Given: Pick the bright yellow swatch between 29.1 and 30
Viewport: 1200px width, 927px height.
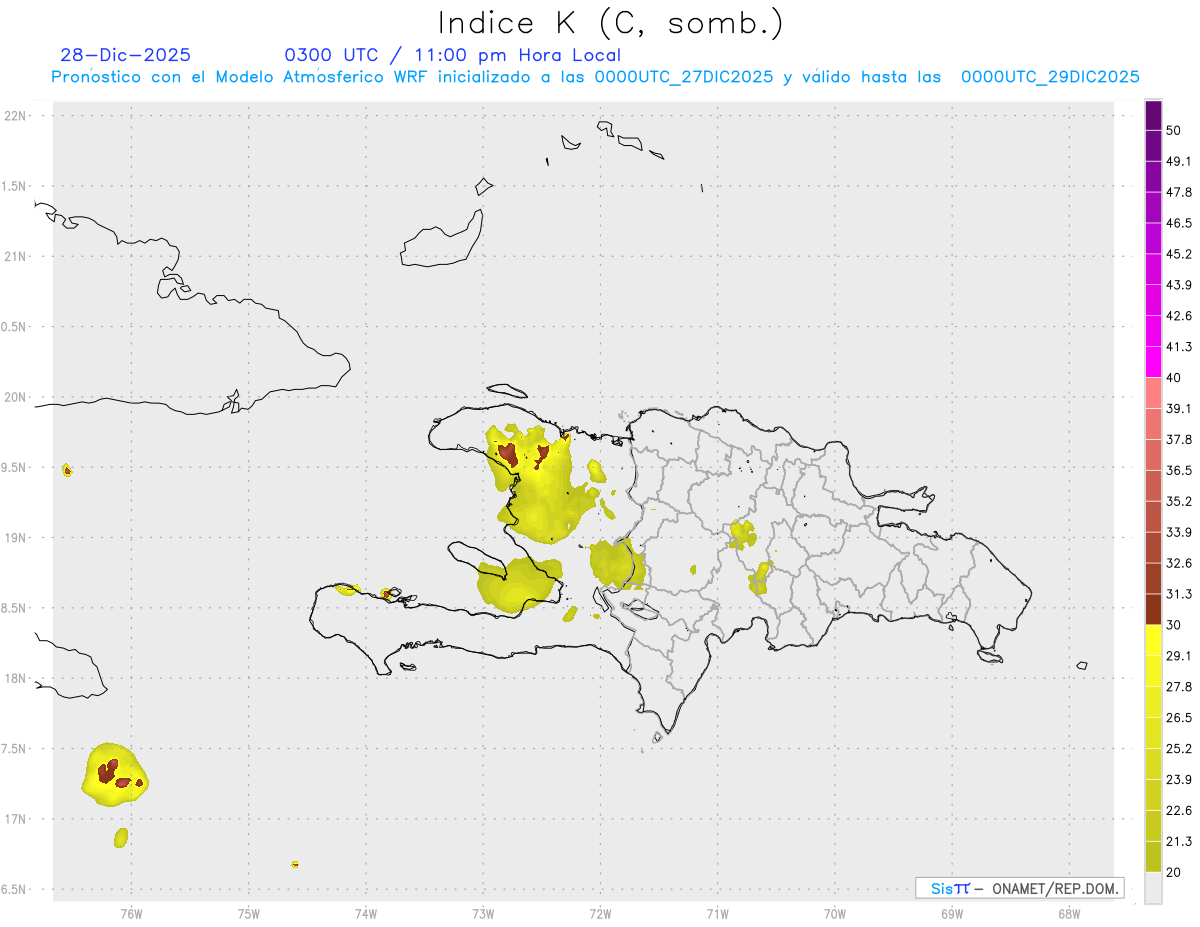Looking at the screenshot, I should 1153,640.
